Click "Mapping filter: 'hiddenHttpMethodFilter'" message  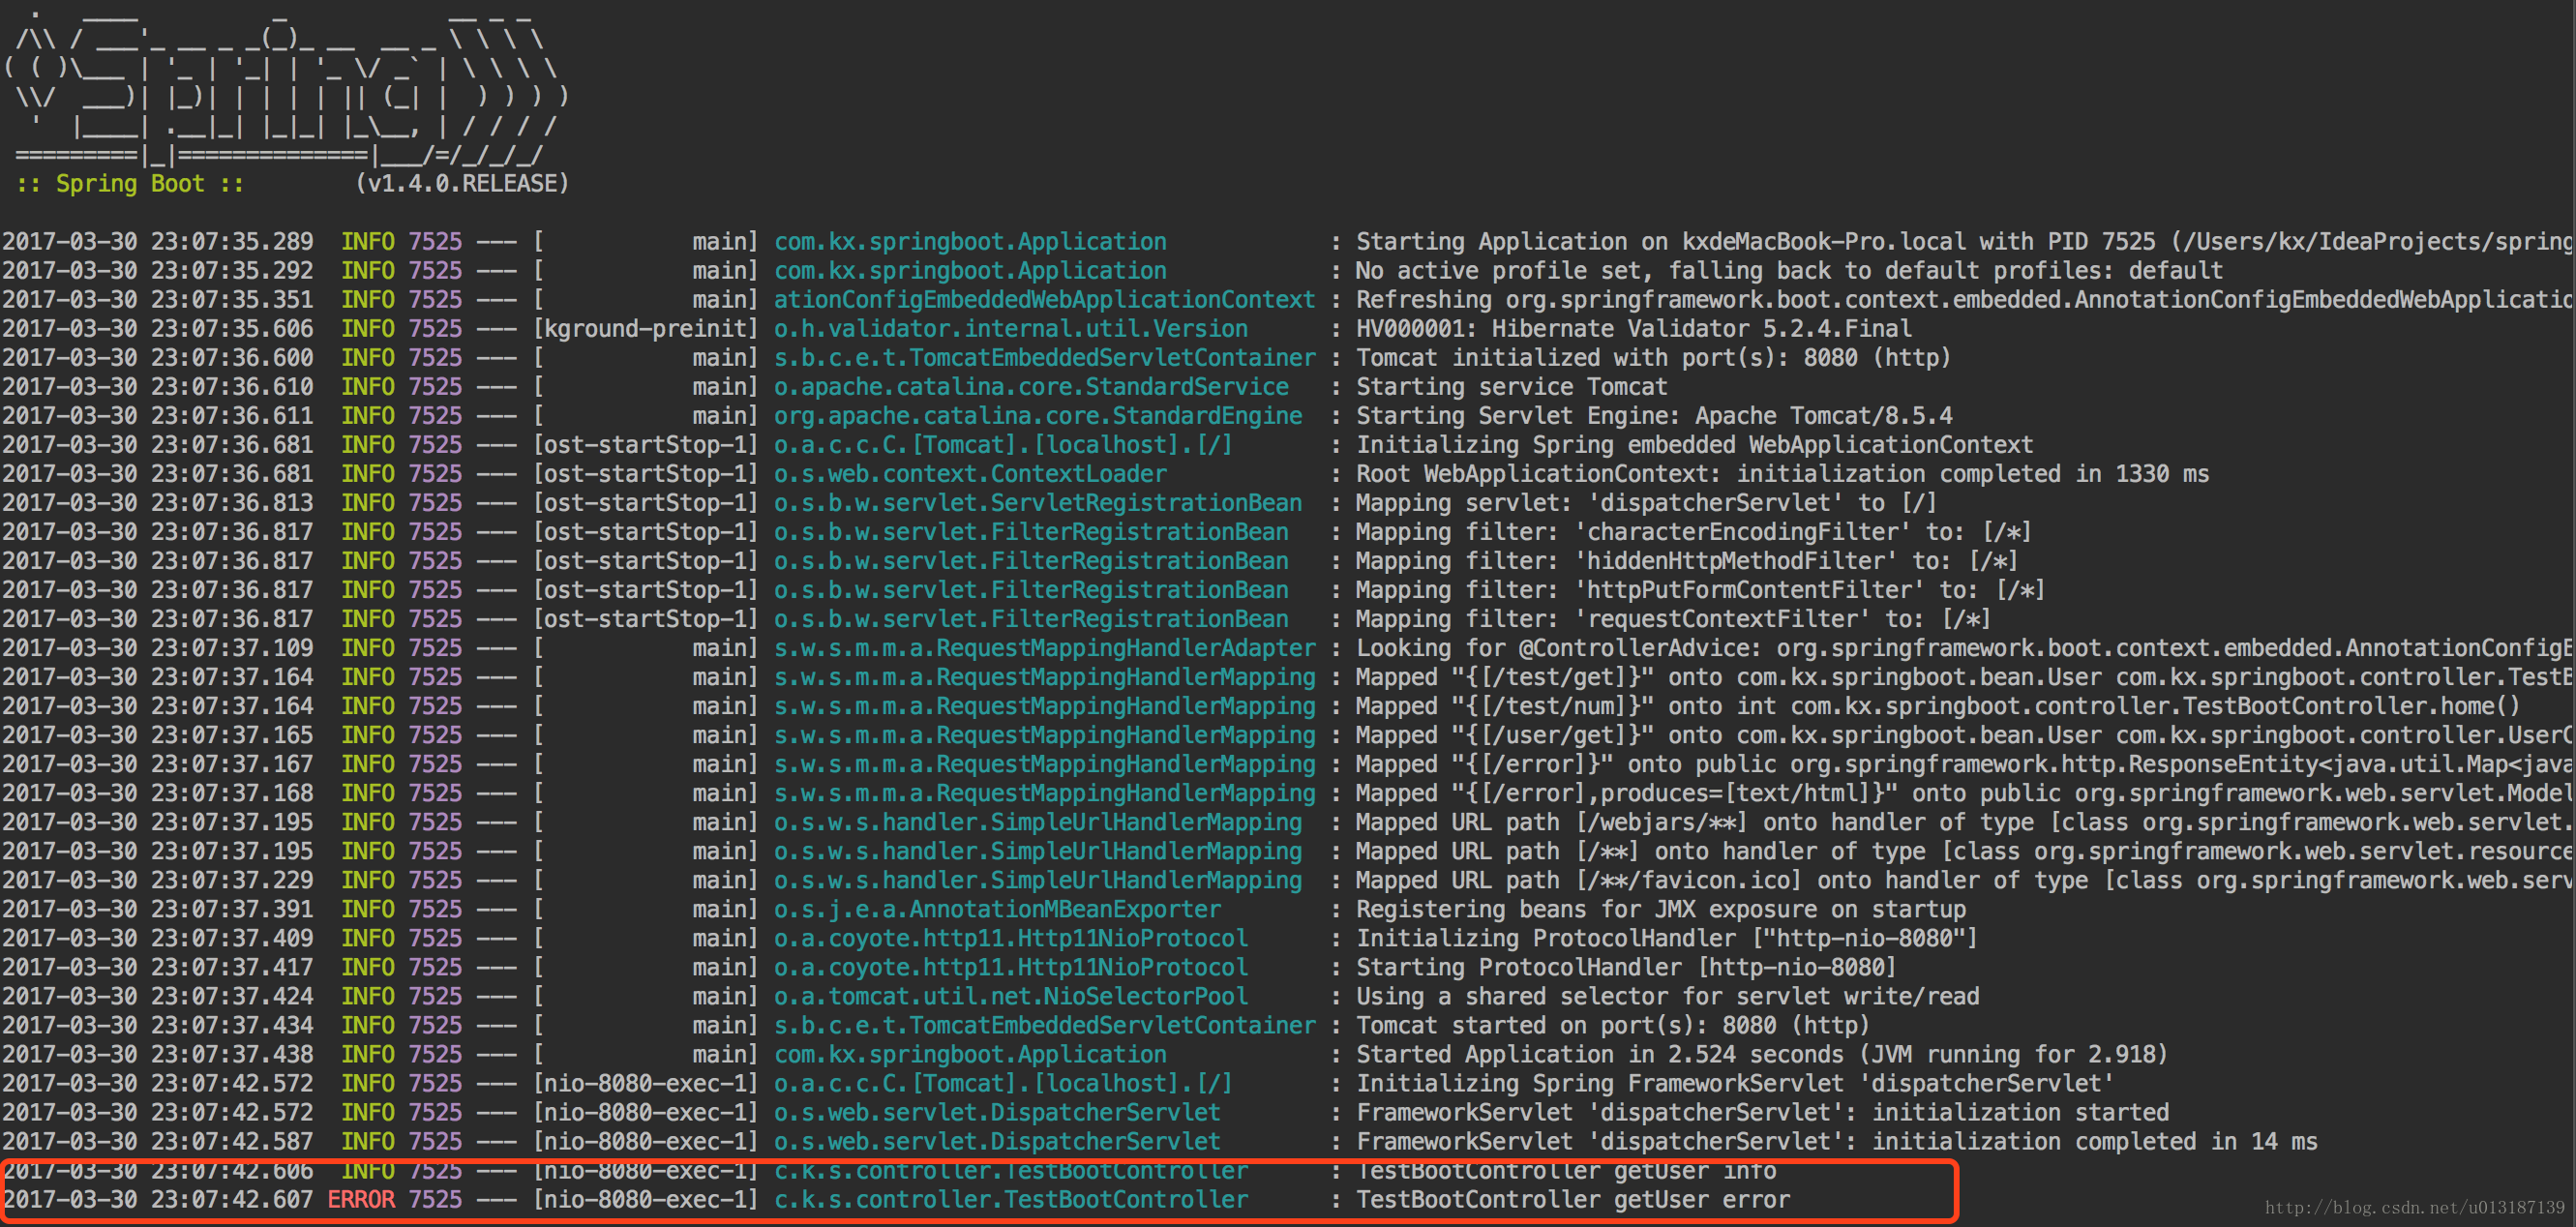click(1687, 561)
